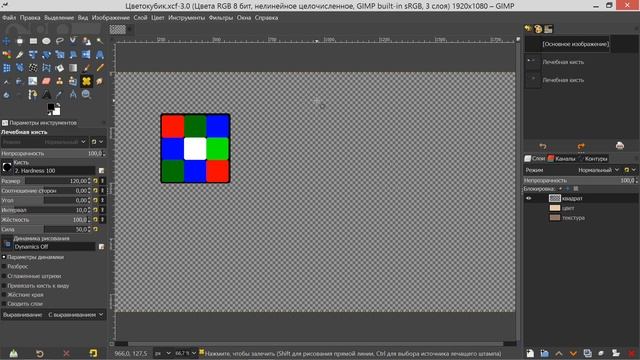Toggle visibility of квадрат layer
Viewport: 640px width, 360px height.
(x=529, y=198)
